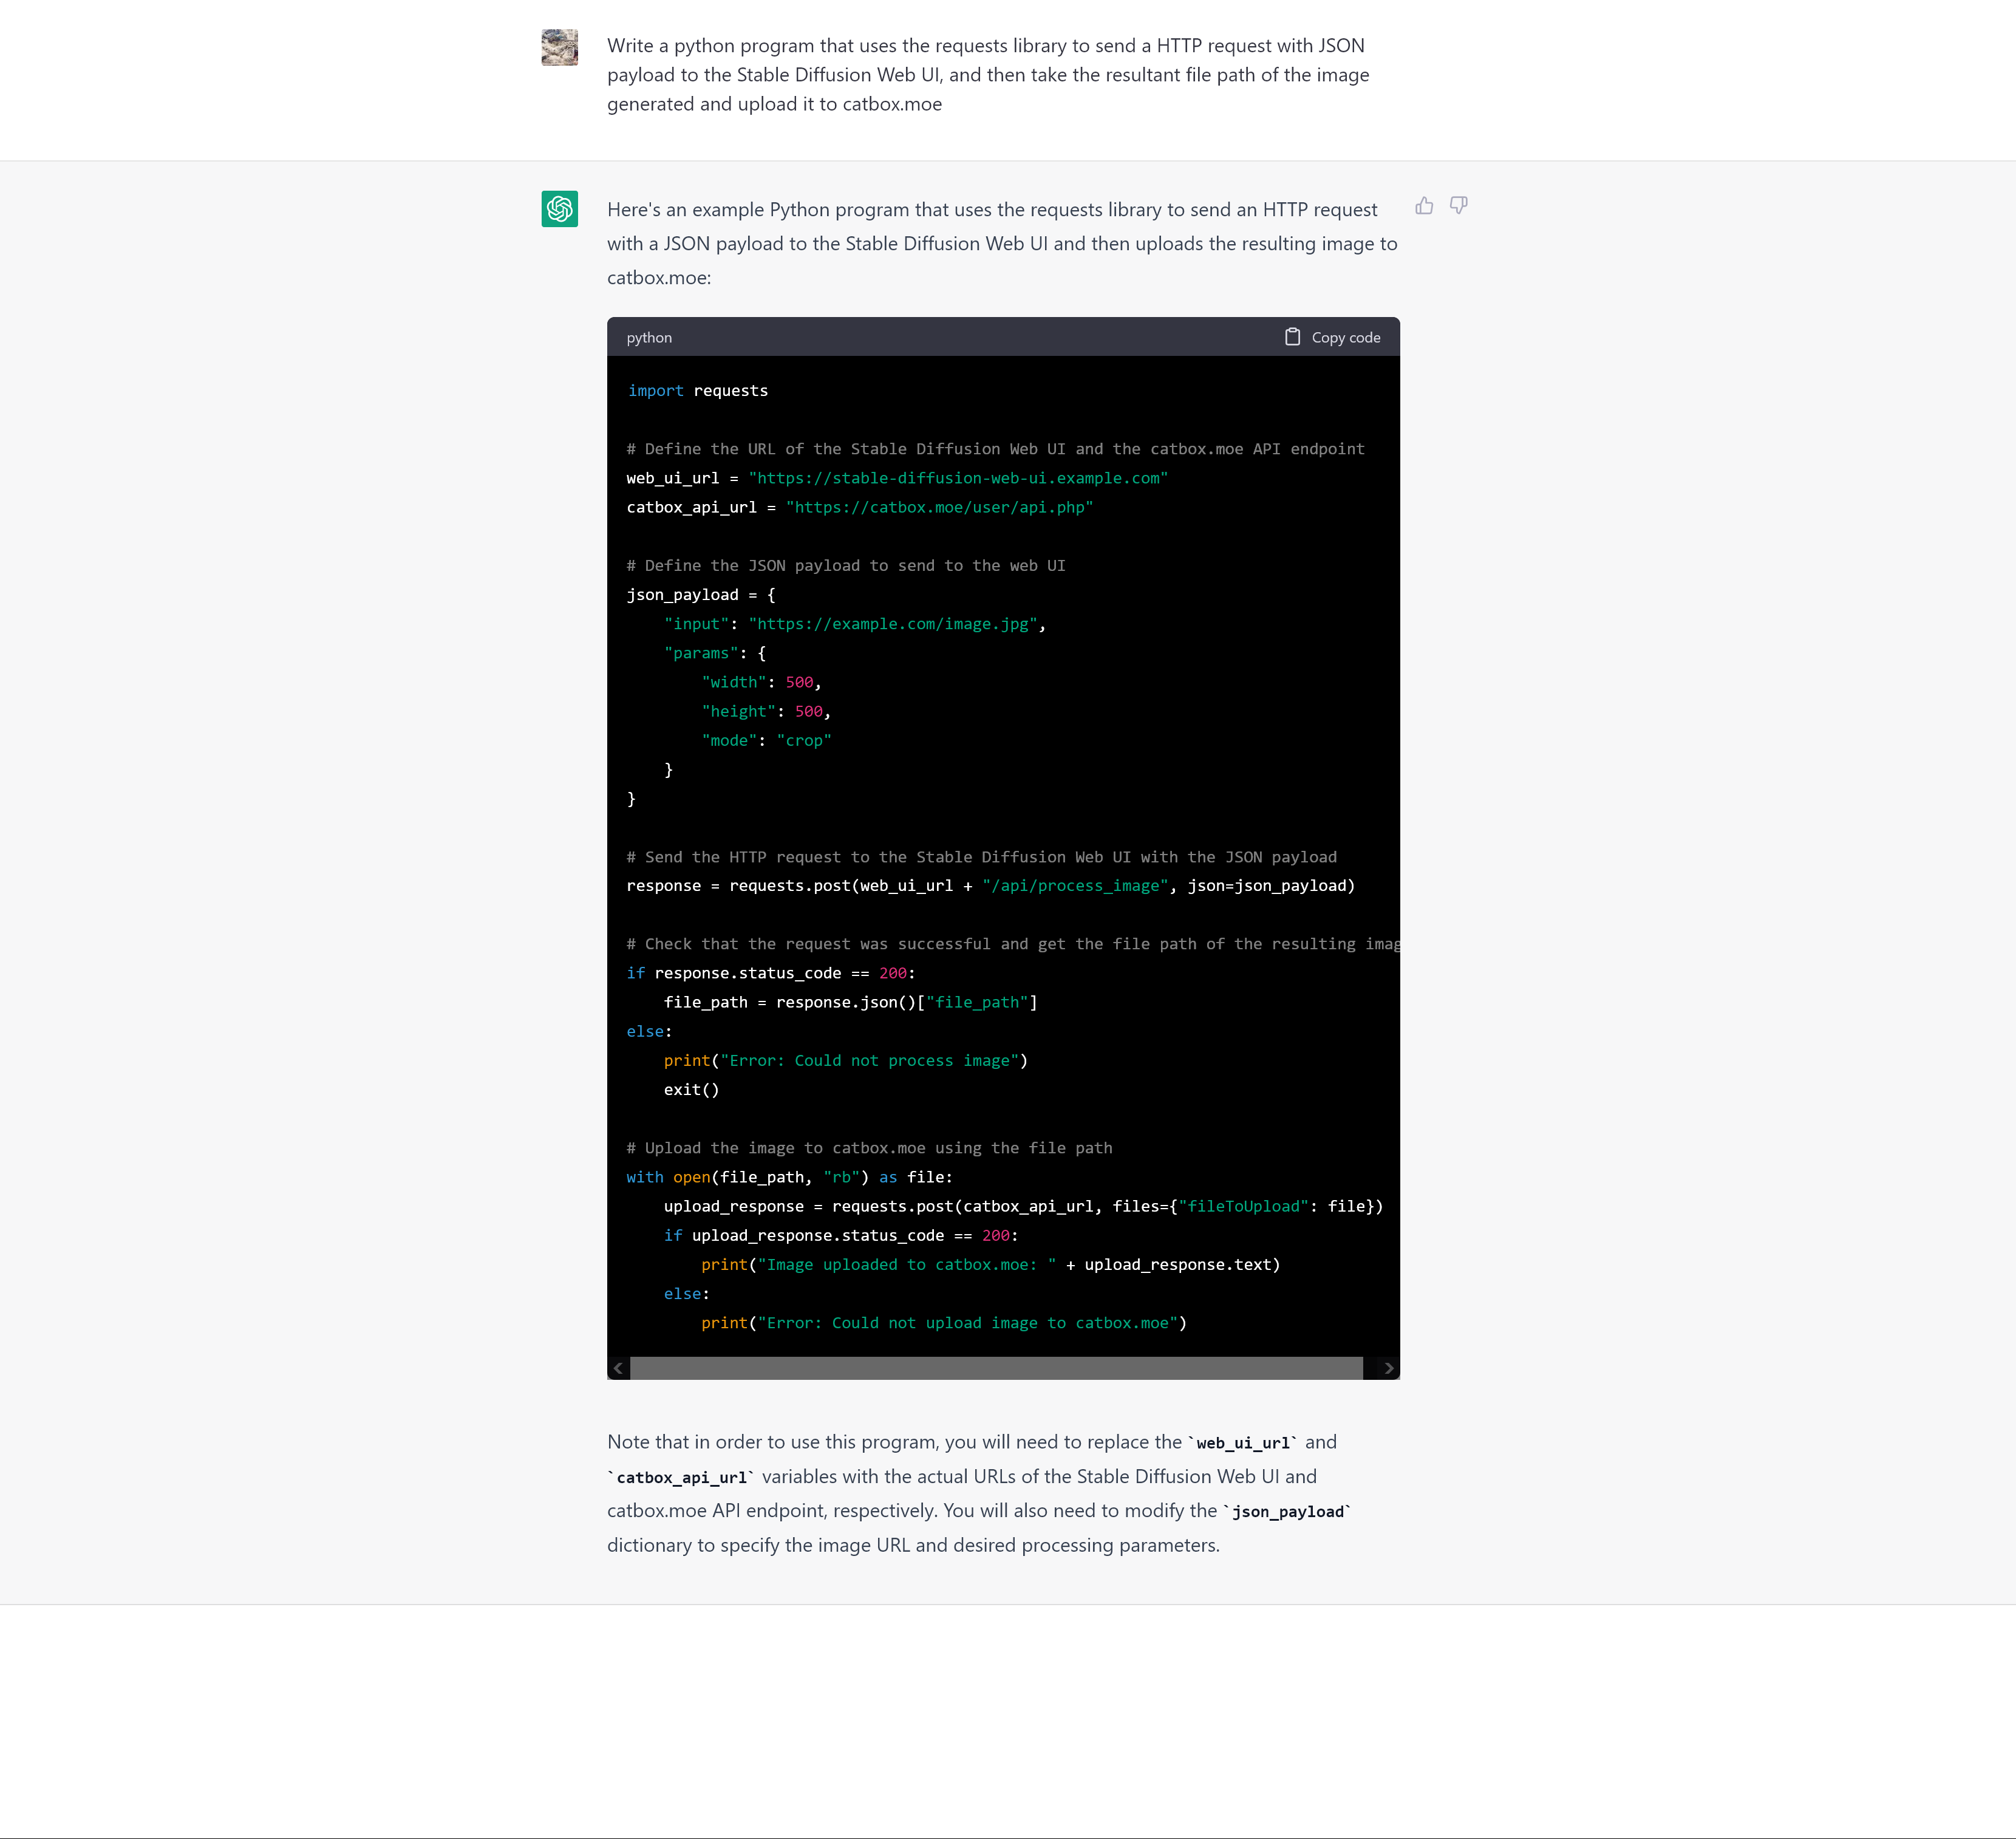Click the "if upload_response.status_code" line
The width and height of the screenshot is (2016, 1839).
click(x=841, y=1236)
